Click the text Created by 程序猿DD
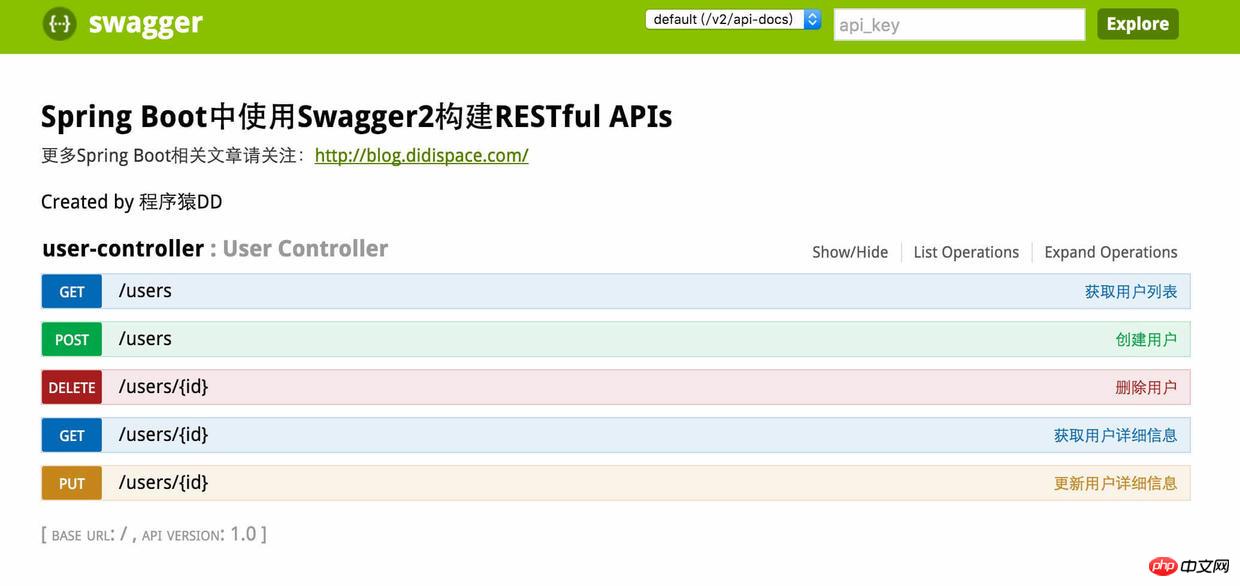The width and height of the screenshot is (1240, 586). 132,202
